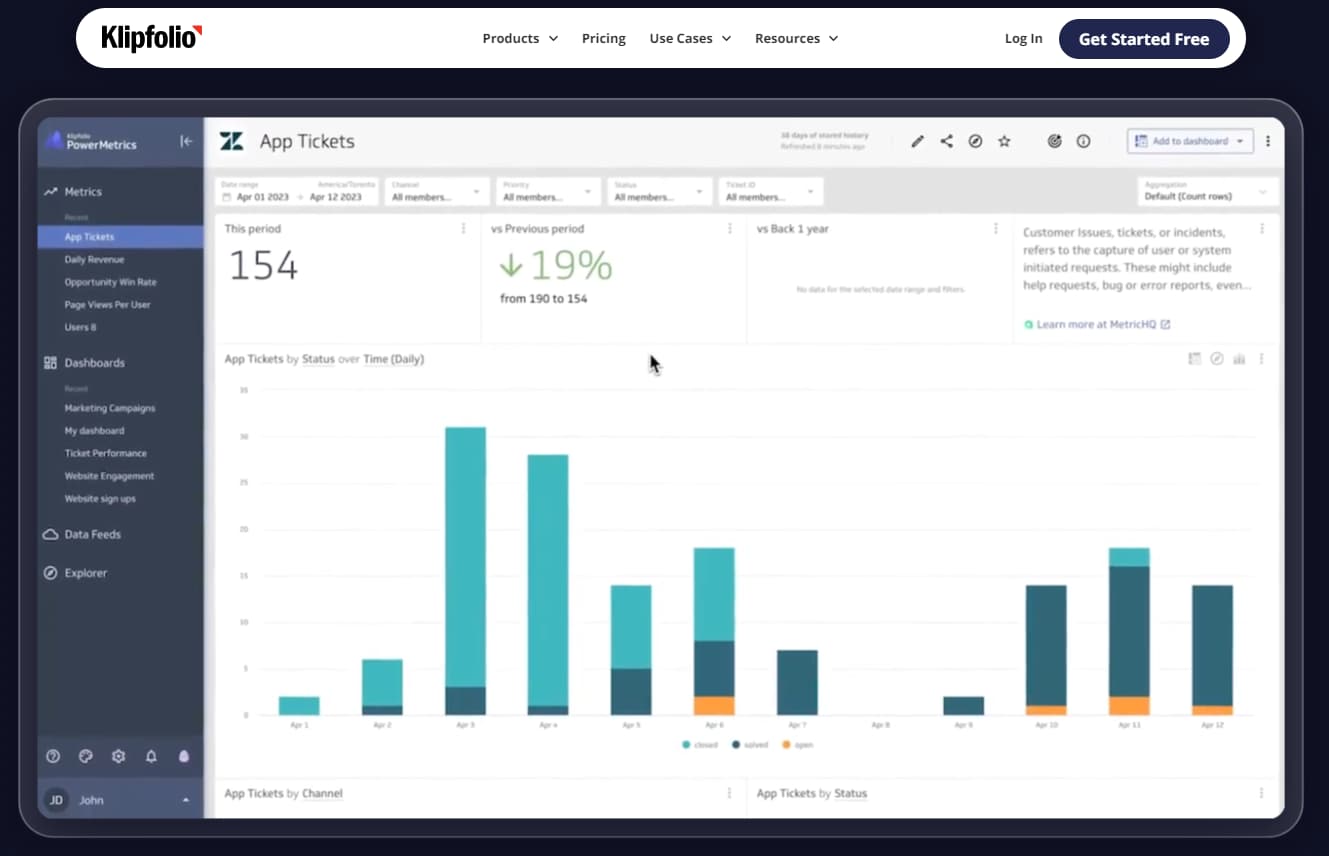The width and height of the screenshot is (1329, 856).
Task: Open the settings gear icon
Action: pyautogui.click(x=118, y=757)
